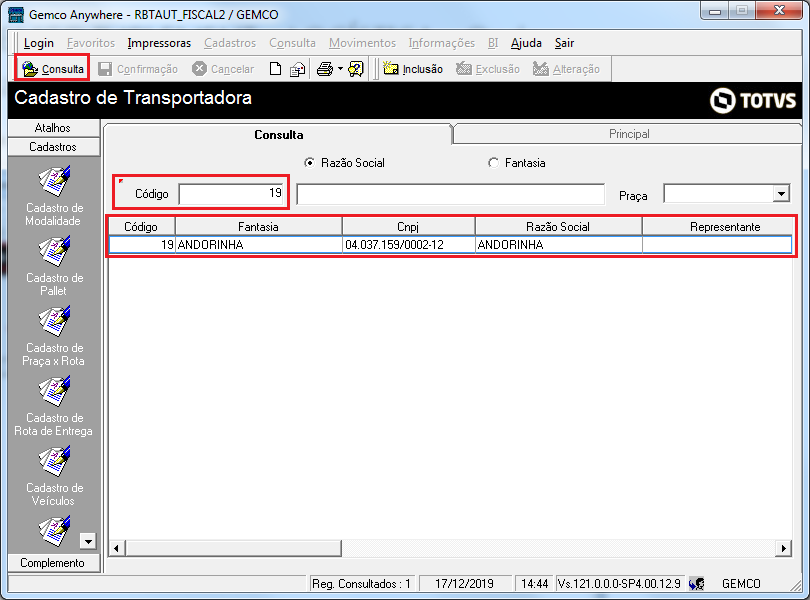Click the Atalhos sidebar button

pos(53,128)
